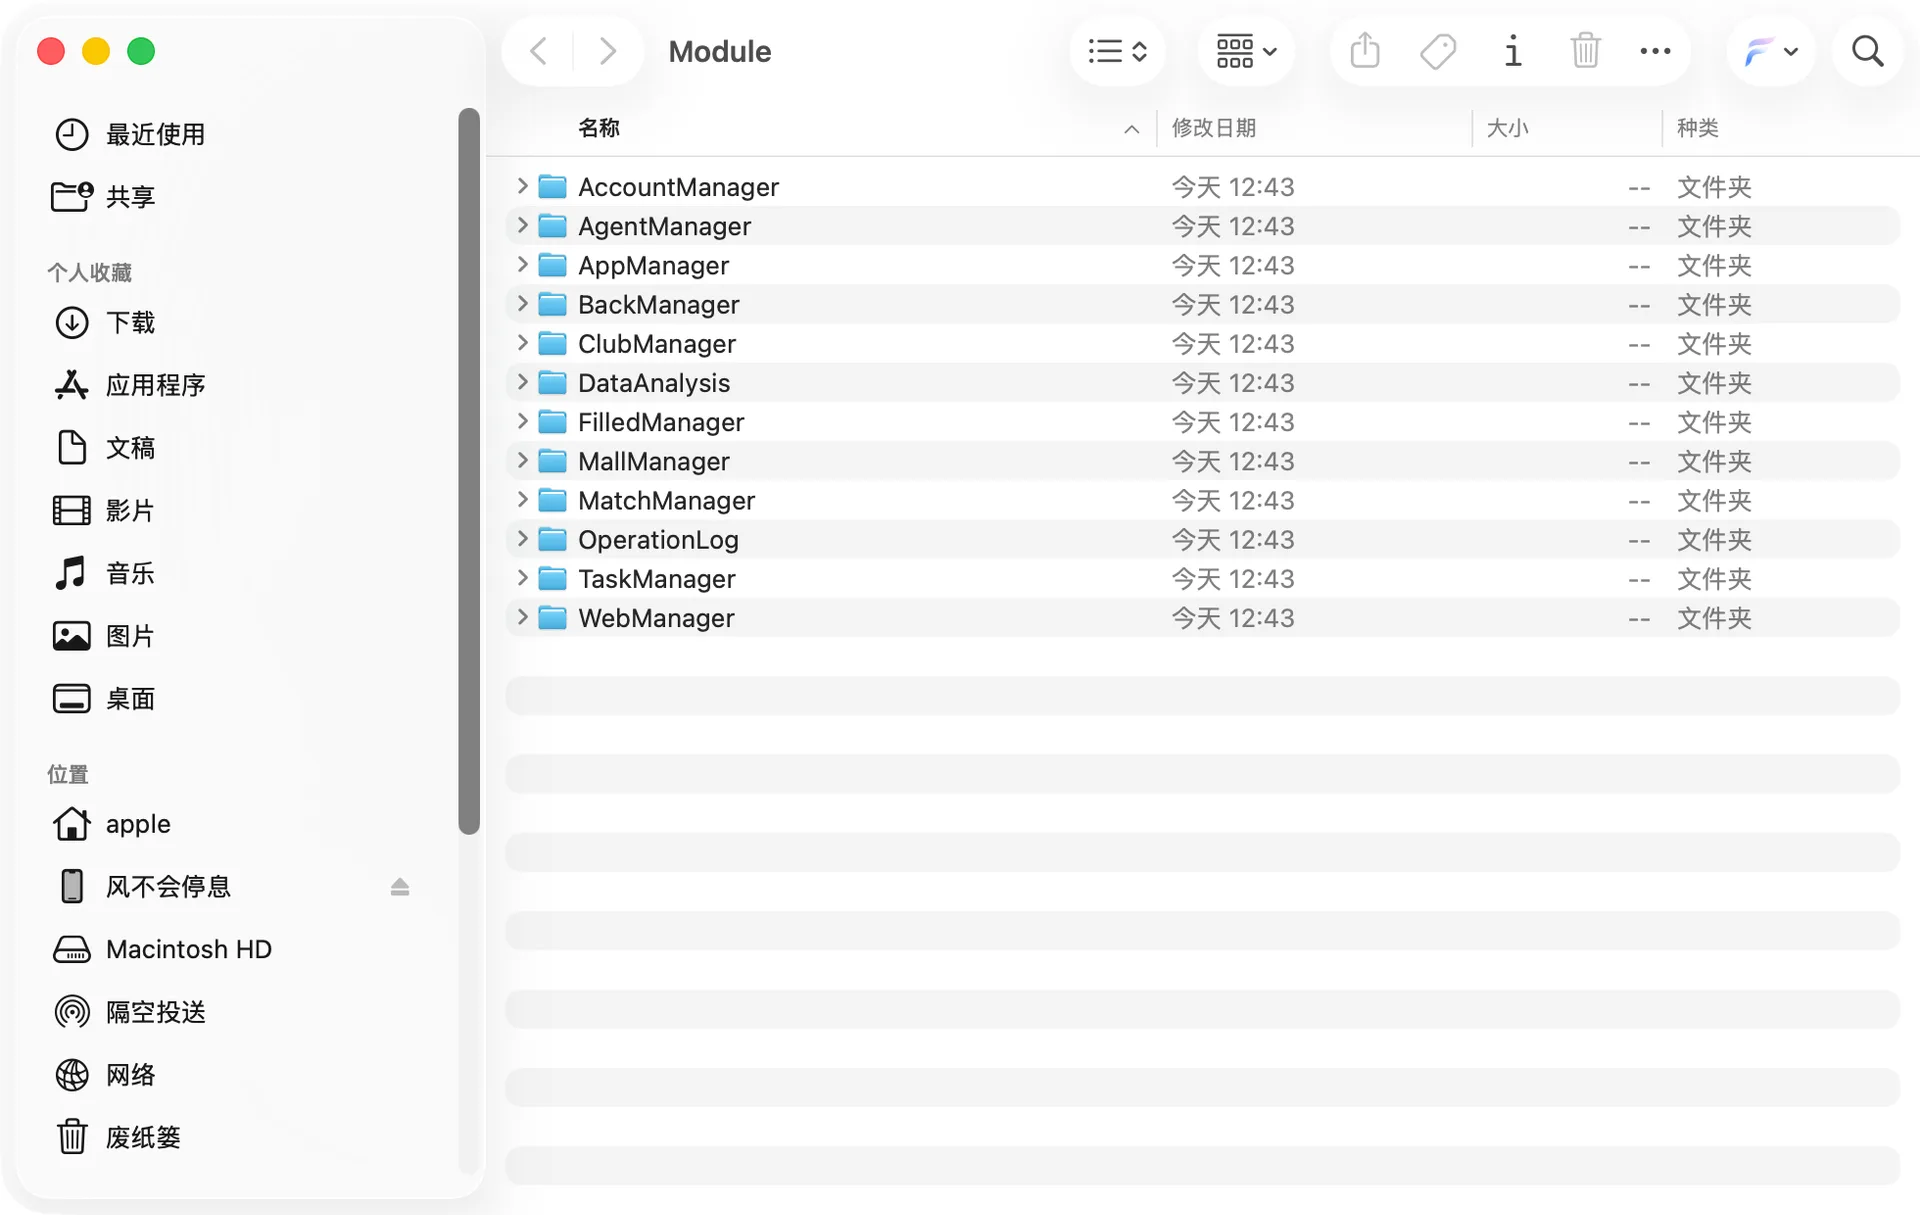Click the Share toolbar icon
The width and height of the screenshot is (1920, 1215).
pyautogui.click(x=1365, y=51)
